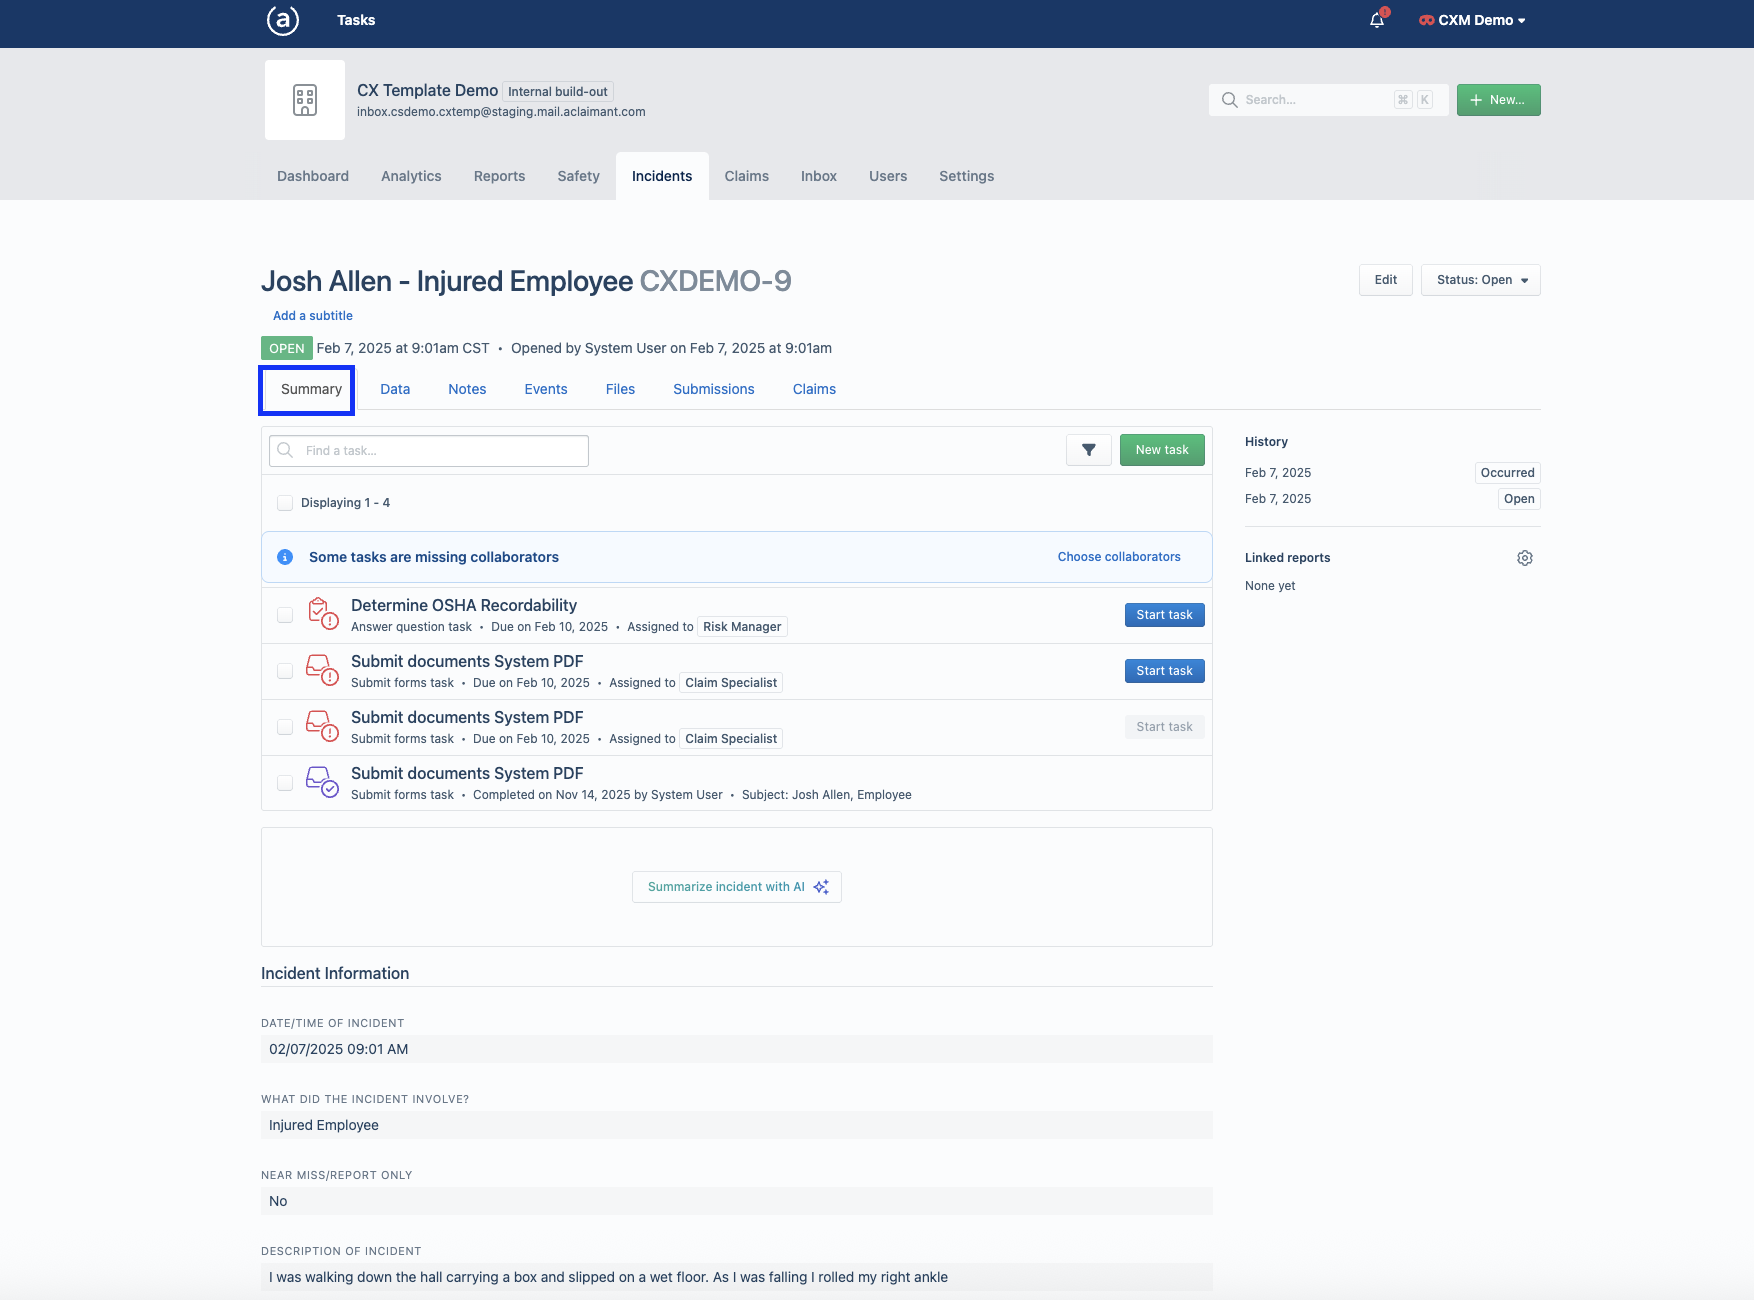
Task: Select Incidents in main navigation
Action: 662,176
